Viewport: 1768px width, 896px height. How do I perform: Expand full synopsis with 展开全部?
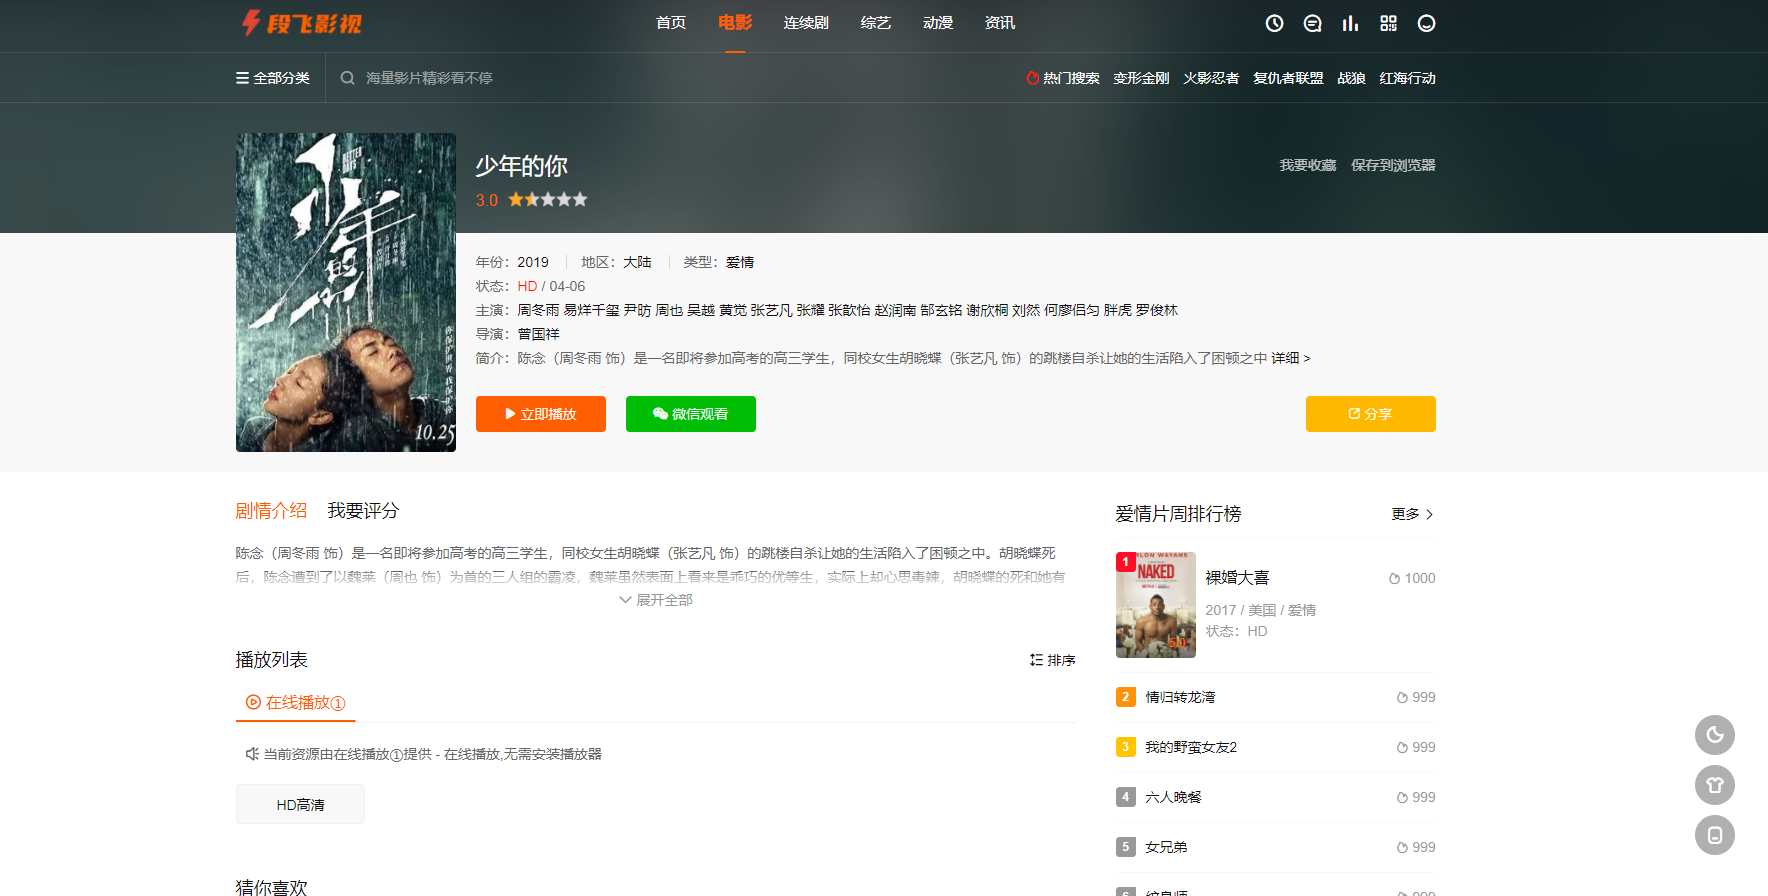coord(656,600)
